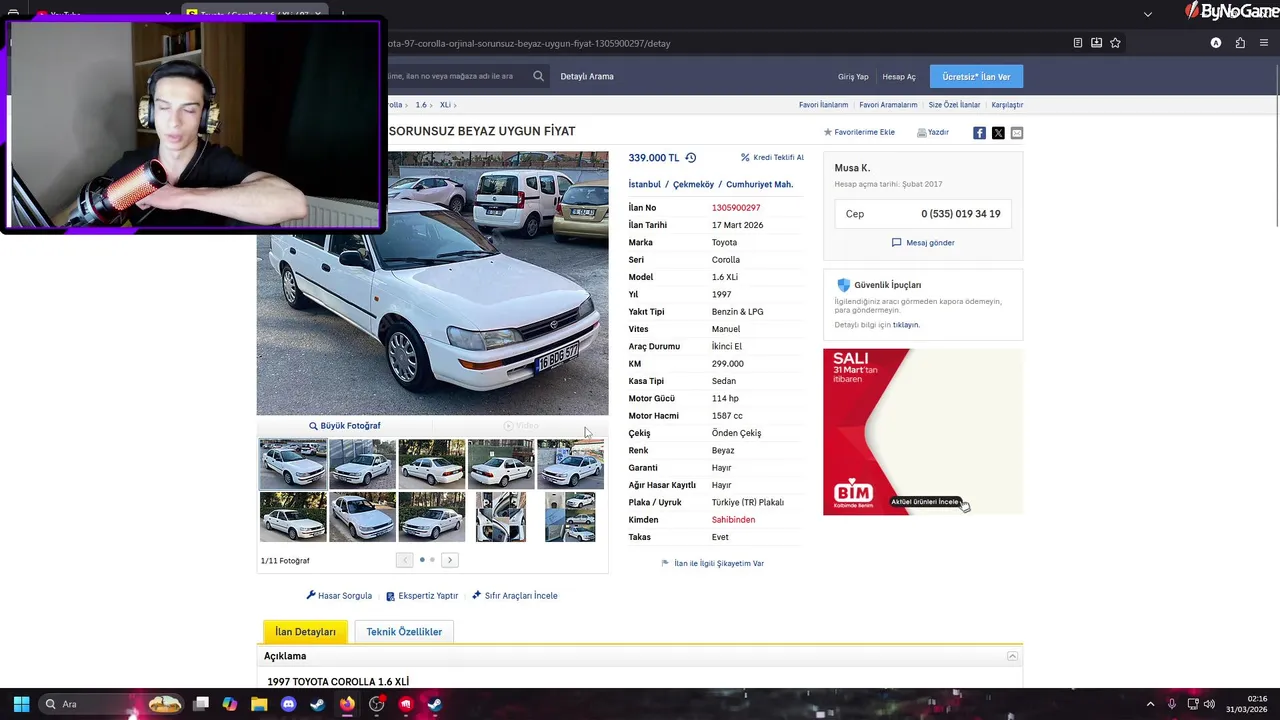Open the Firefox account avatar icon
The width and height of the screenshot is (1280, 720).
[x=1216, y=43]
